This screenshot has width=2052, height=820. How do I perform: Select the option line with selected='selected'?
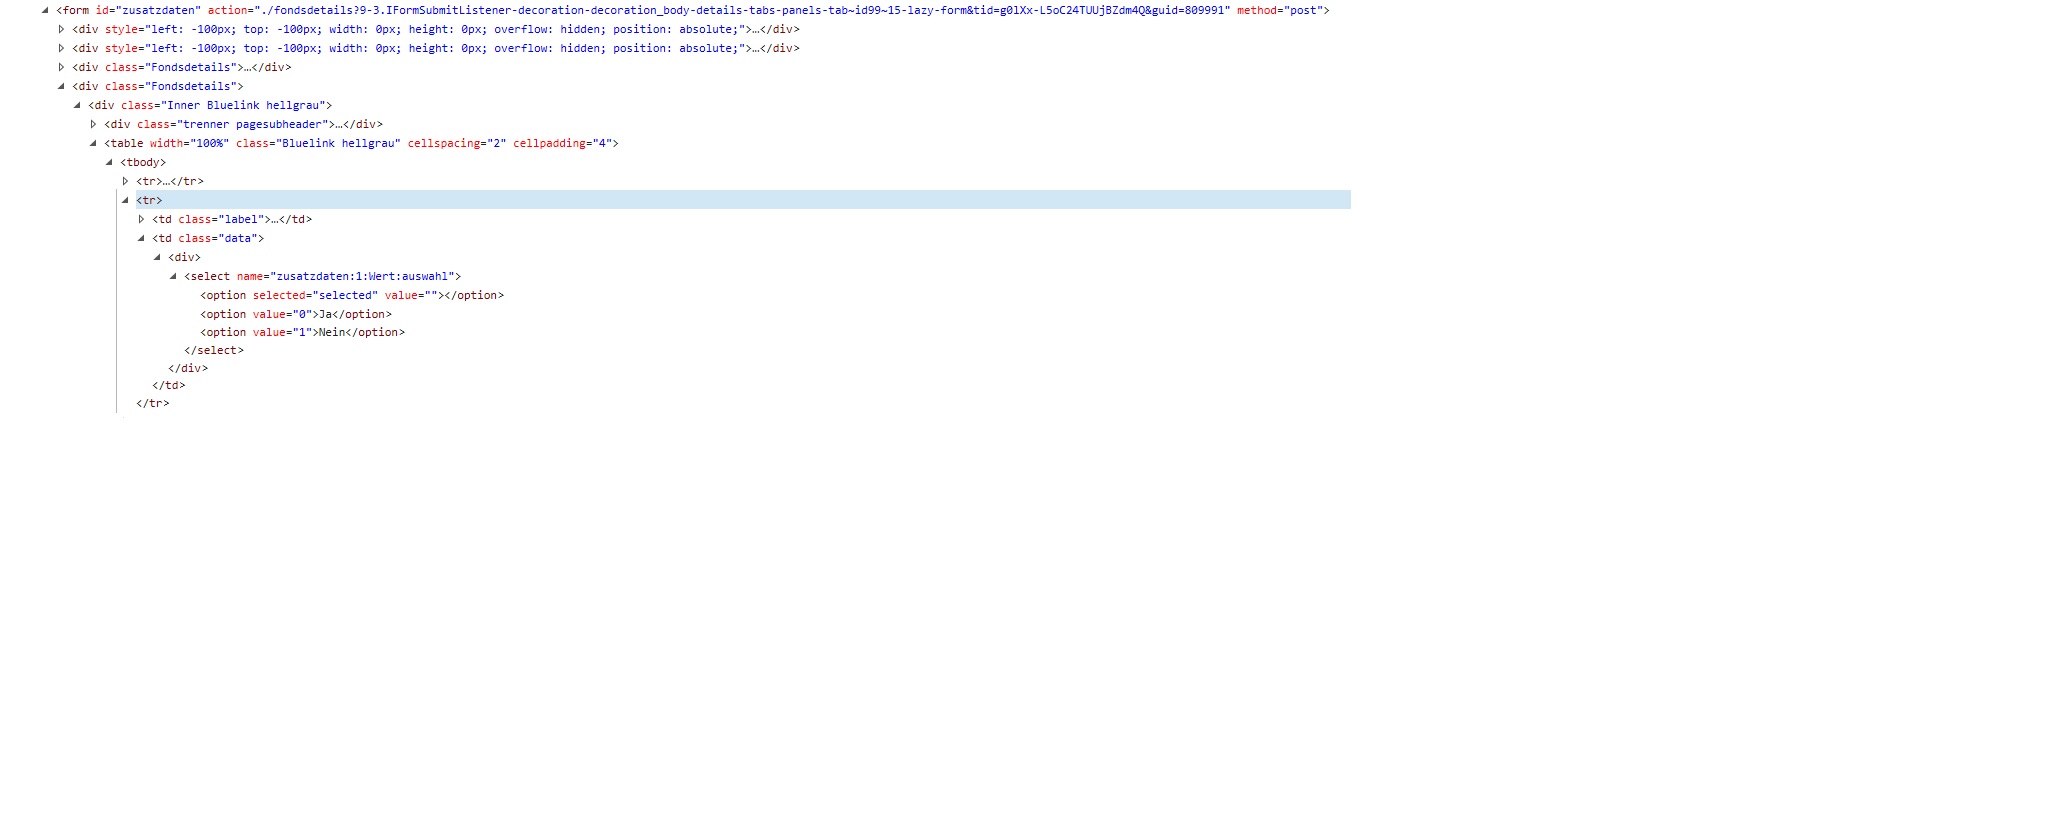coord(351,295)
